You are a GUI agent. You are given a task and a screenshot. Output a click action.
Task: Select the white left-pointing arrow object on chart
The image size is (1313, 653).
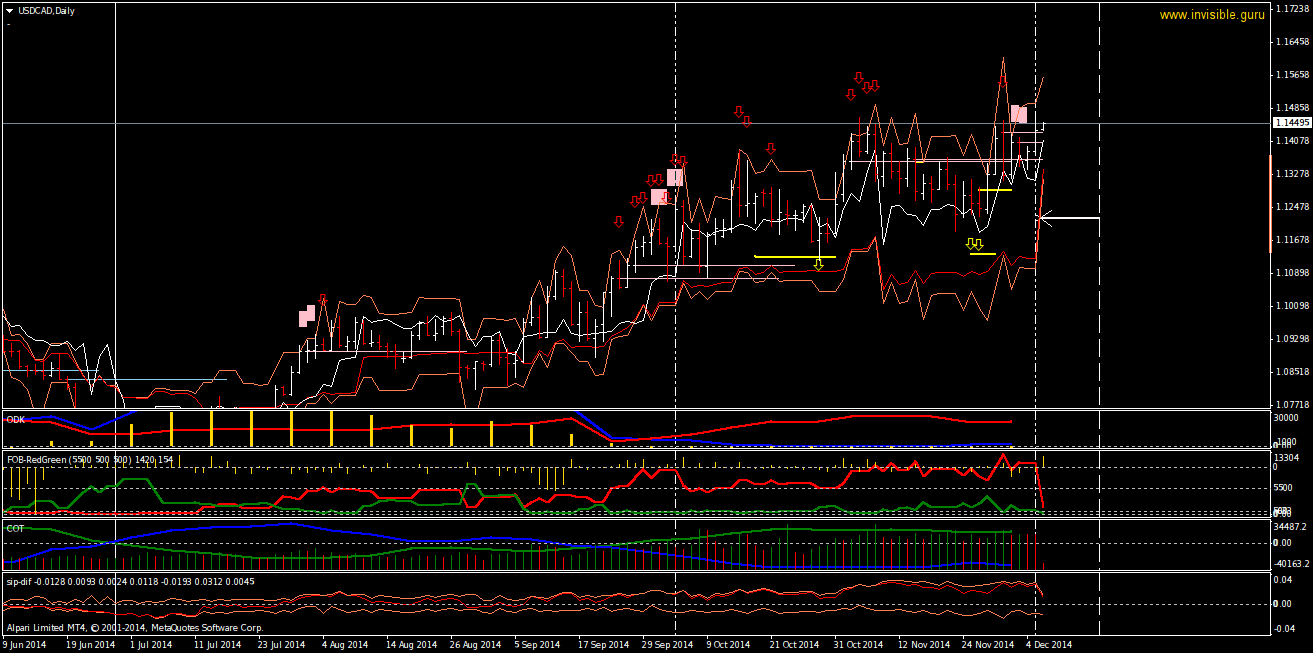(x=1070, y=217)
